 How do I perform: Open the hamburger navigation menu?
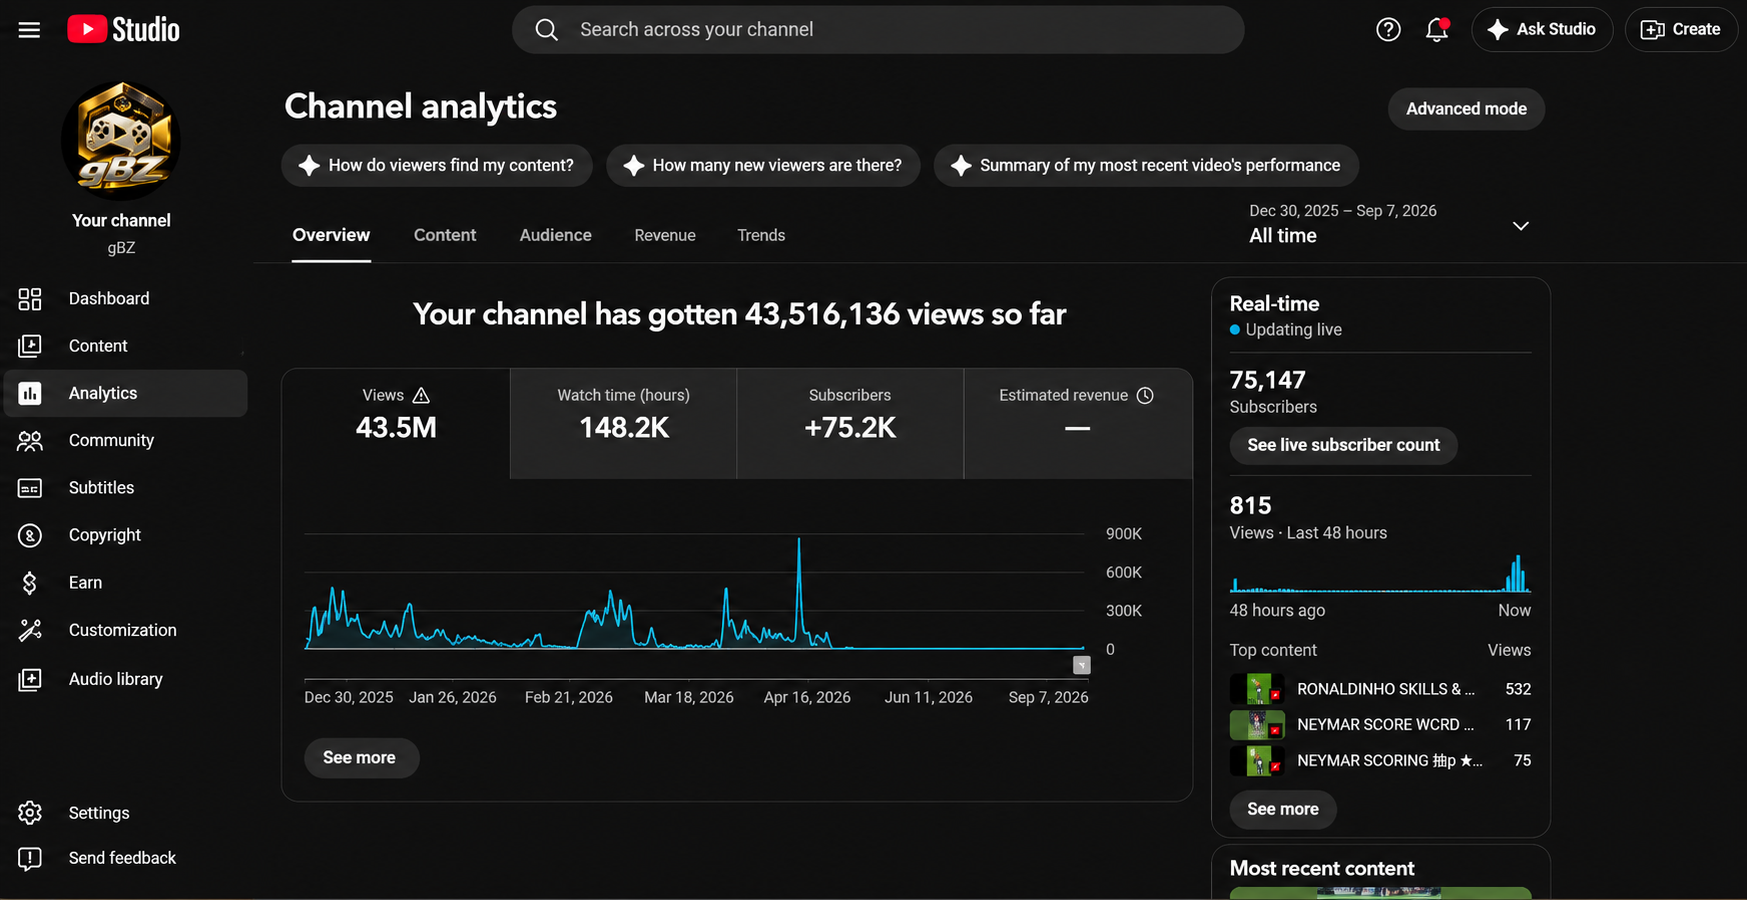pos(29,30)
